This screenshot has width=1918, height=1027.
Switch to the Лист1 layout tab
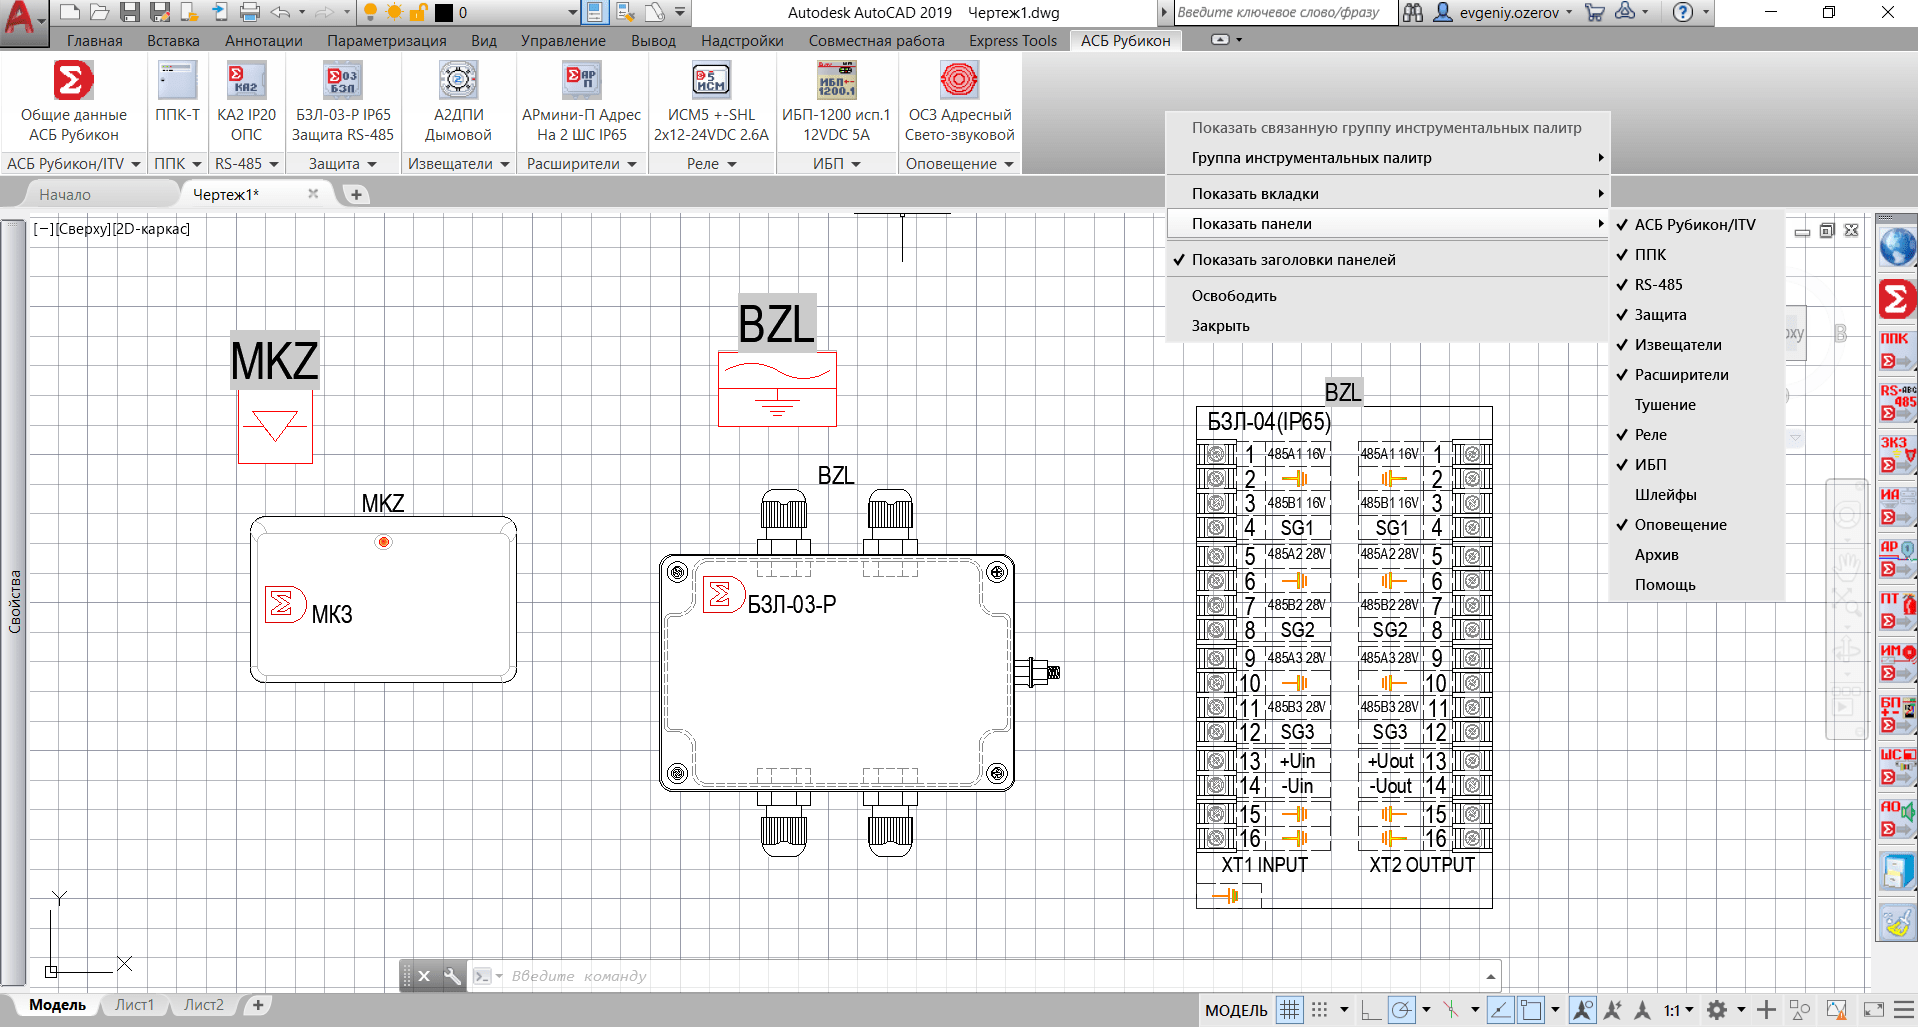pyautogui.click(x=134, y=1005)
